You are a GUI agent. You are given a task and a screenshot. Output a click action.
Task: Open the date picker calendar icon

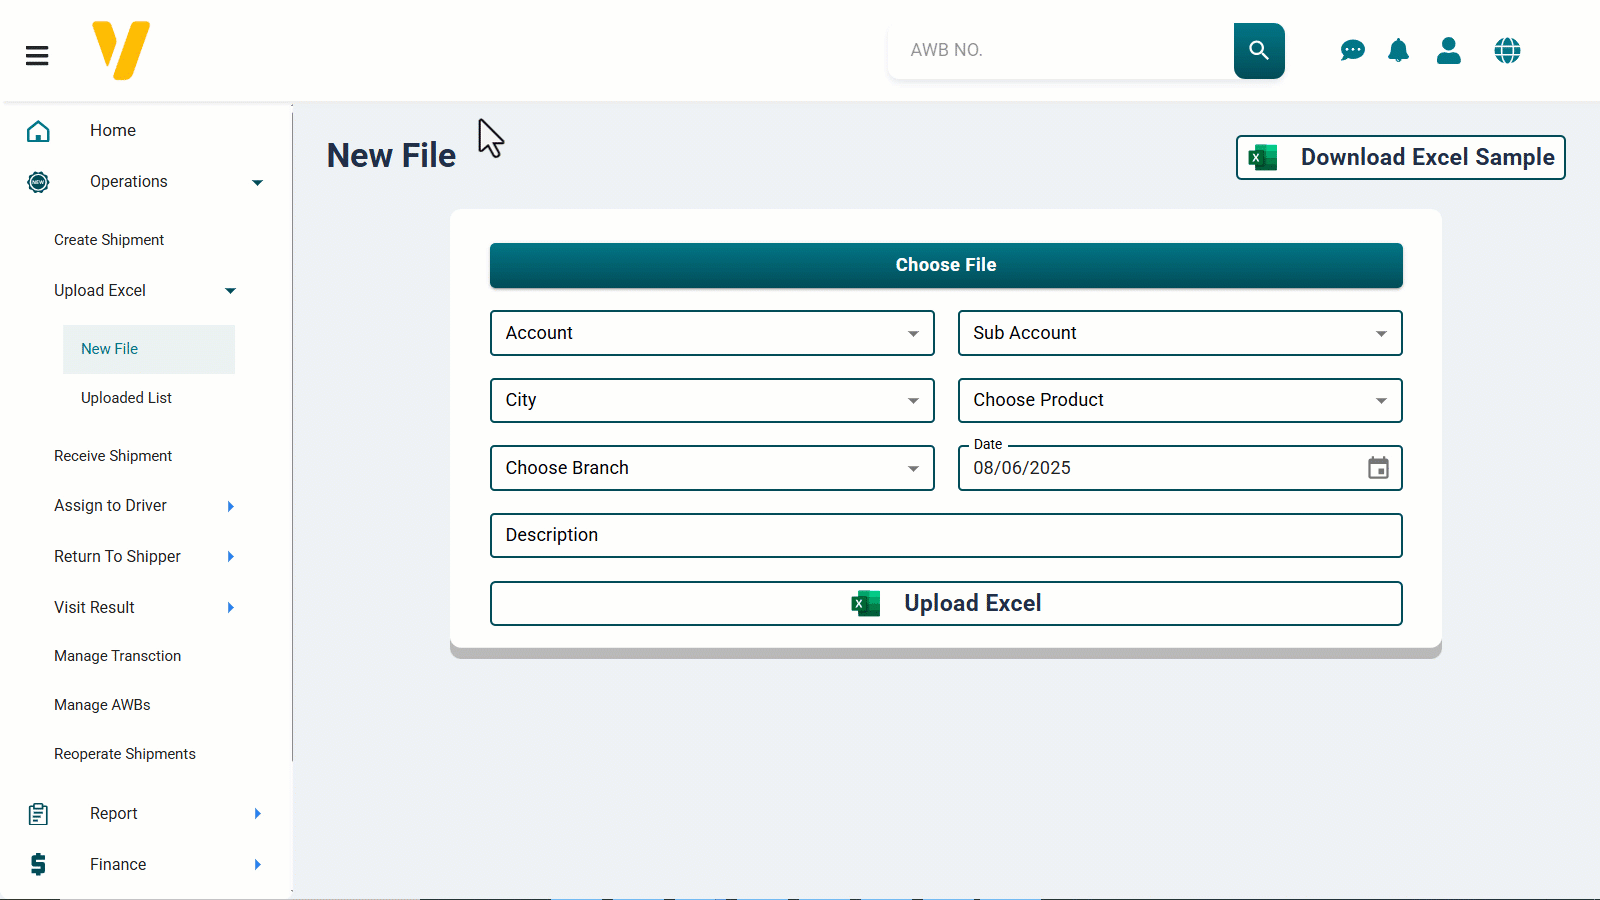point(1379,467)
